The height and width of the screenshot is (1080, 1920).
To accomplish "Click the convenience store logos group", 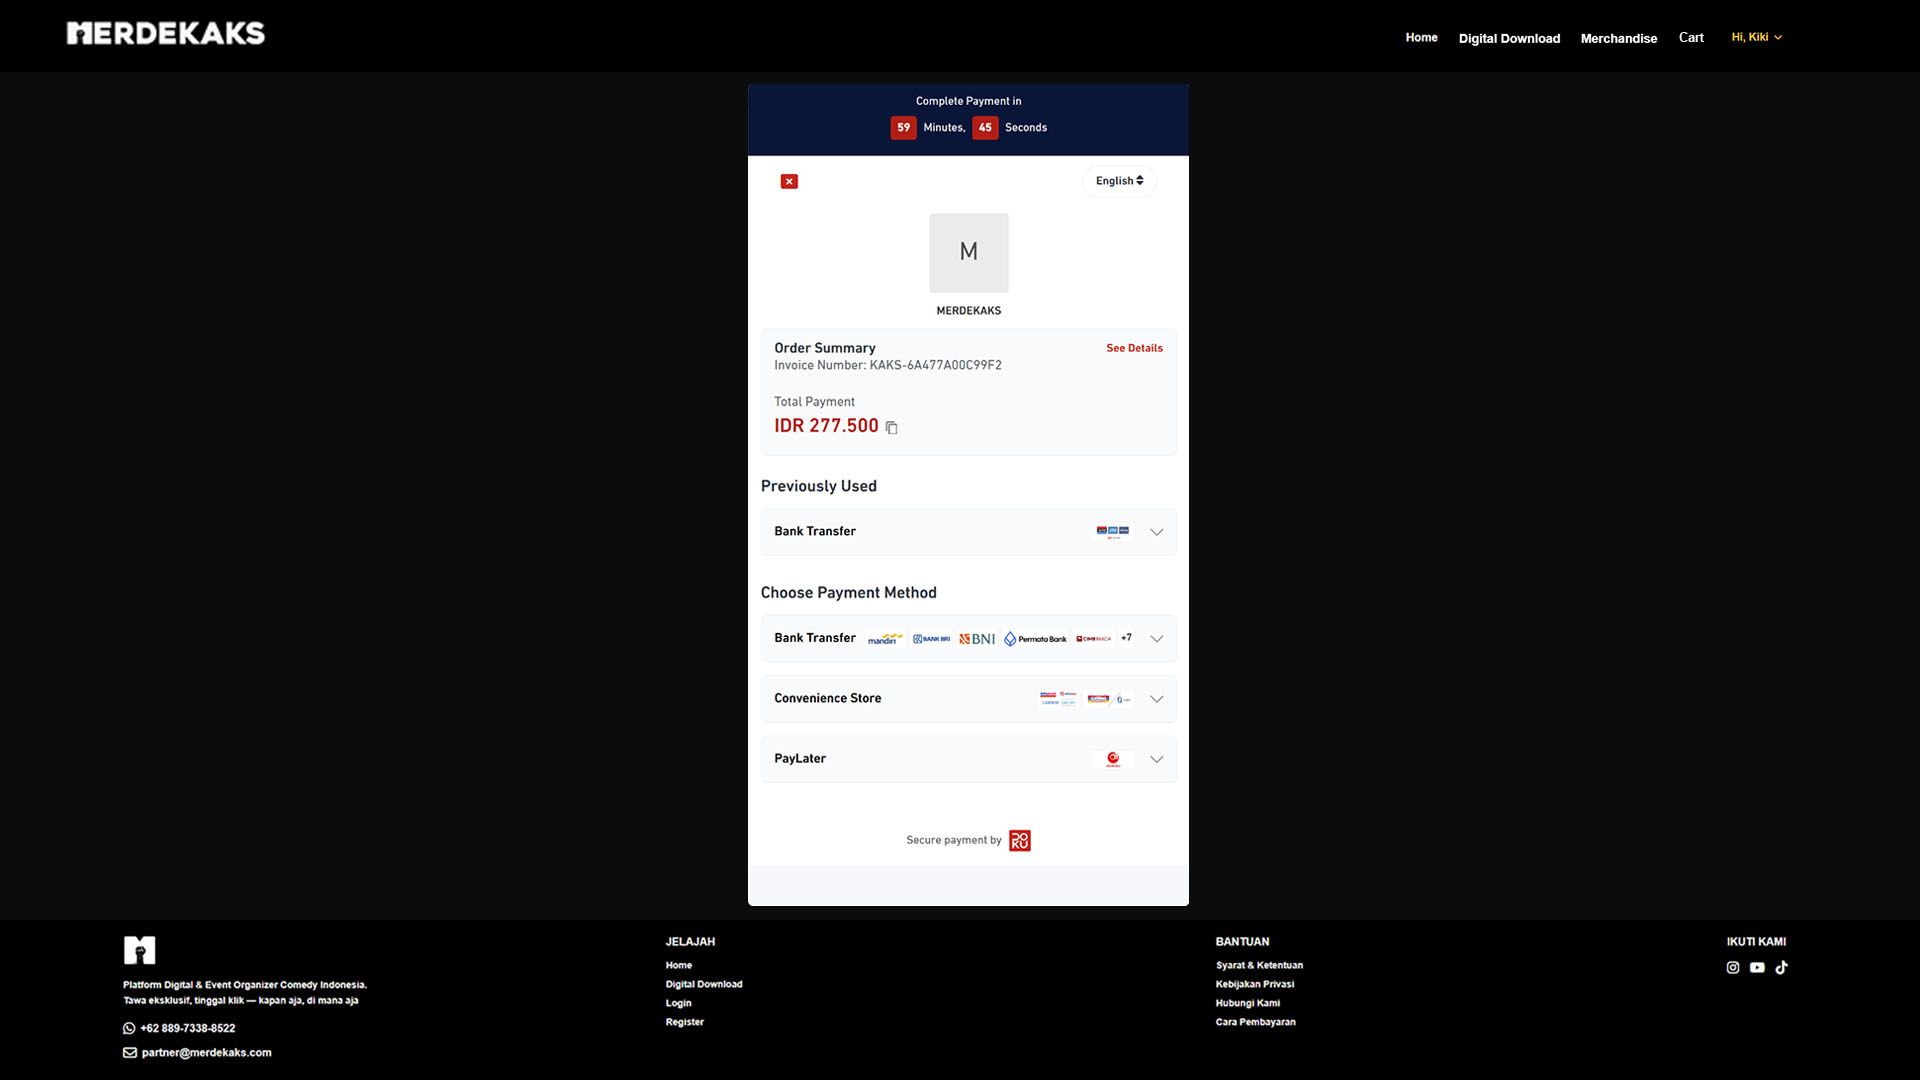I will coord(1085,699).
